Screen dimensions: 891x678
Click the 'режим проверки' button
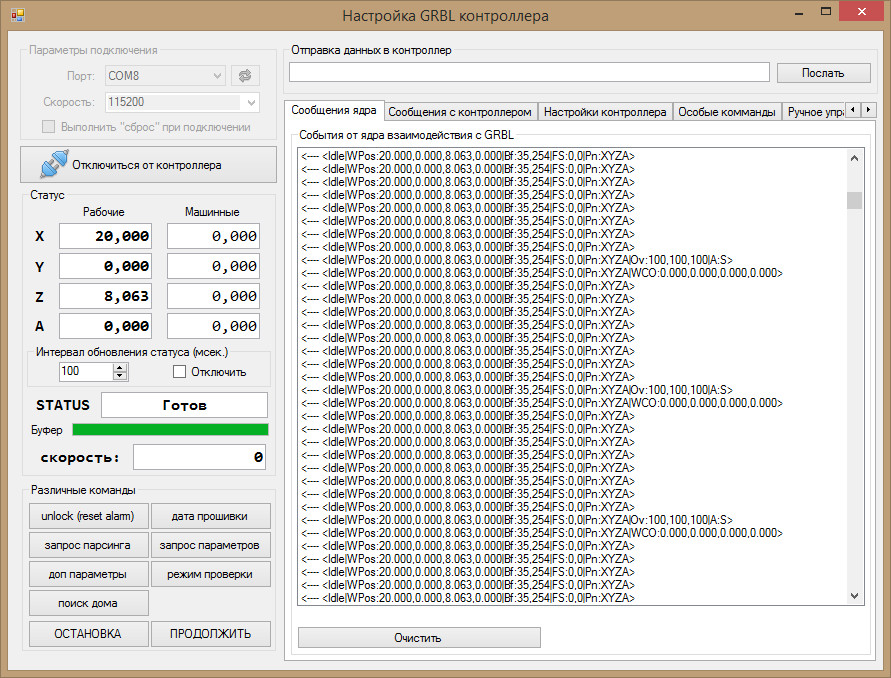pos(210,574)
